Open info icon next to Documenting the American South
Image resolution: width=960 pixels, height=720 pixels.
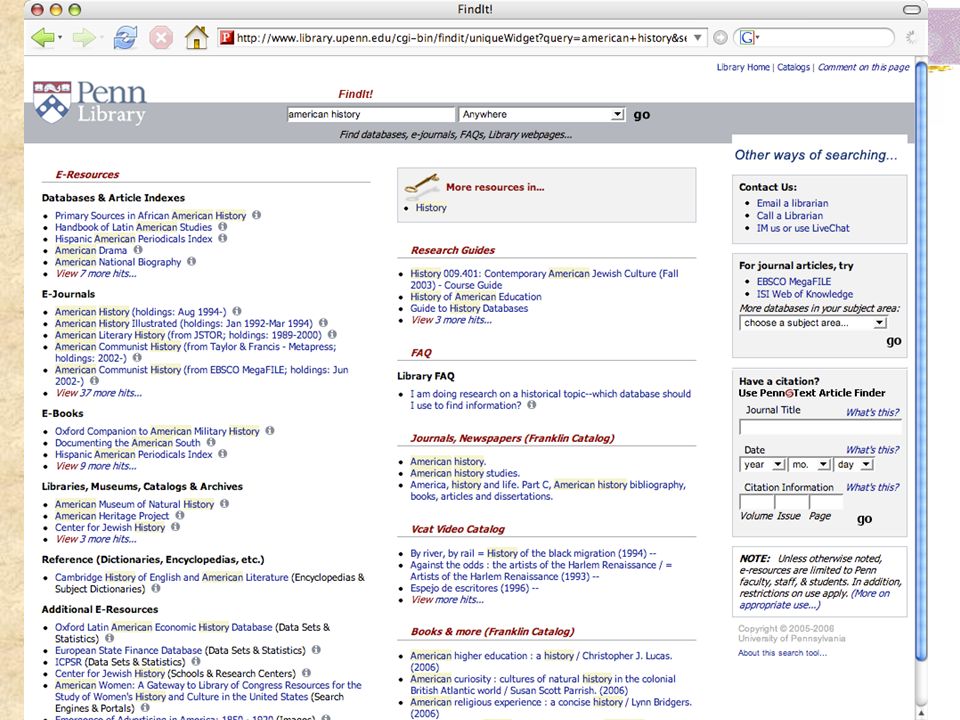pos(211,442)
